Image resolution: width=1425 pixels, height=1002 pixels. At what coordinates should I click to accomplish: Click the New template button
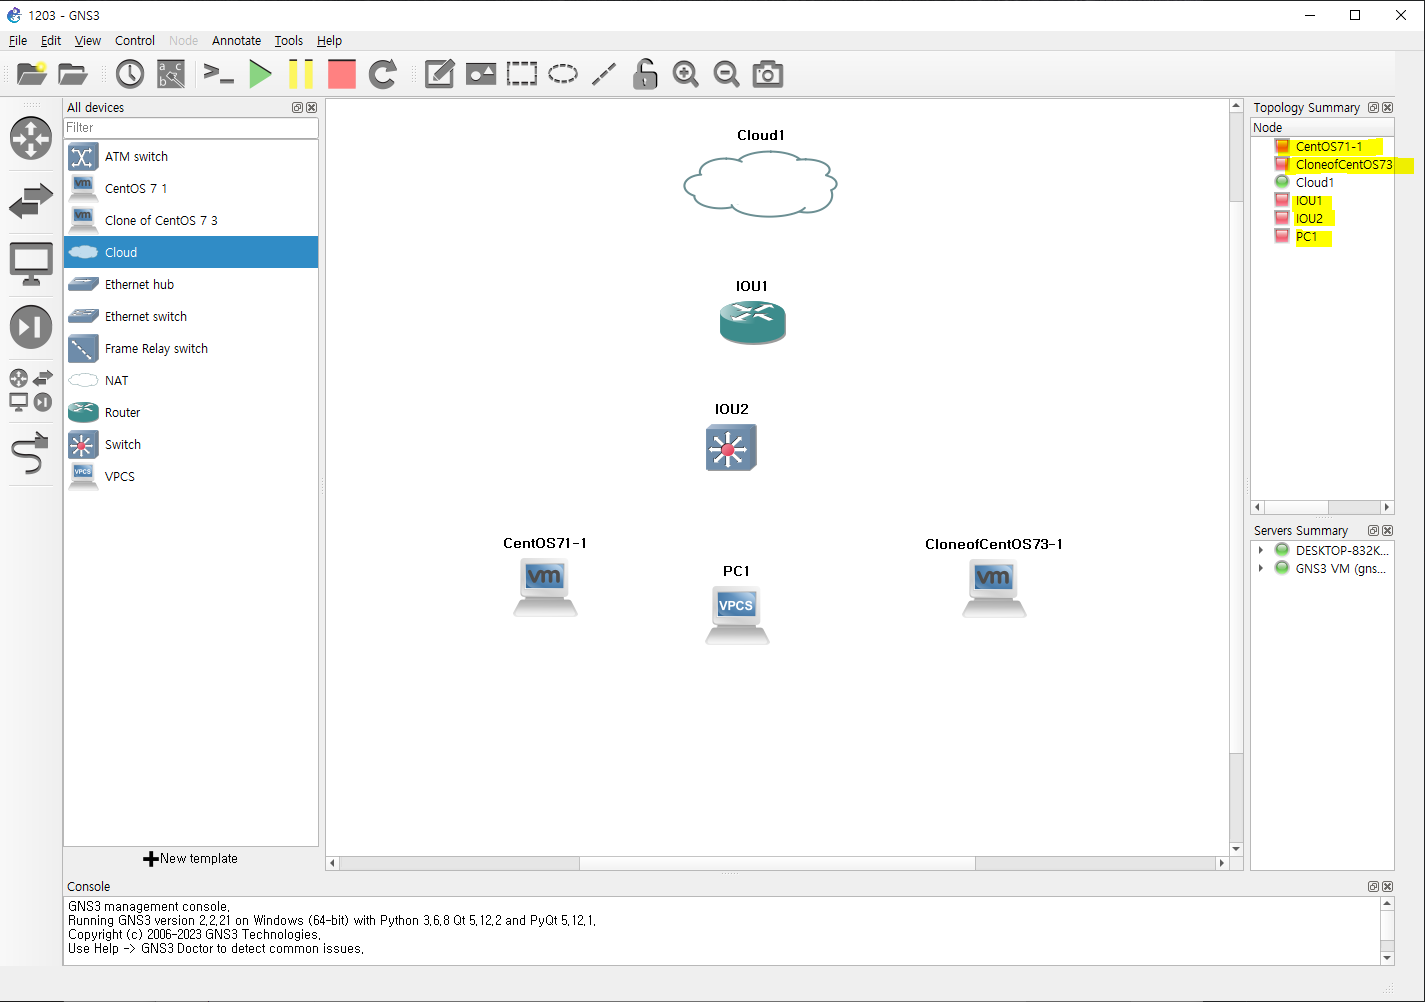[191, 858]
